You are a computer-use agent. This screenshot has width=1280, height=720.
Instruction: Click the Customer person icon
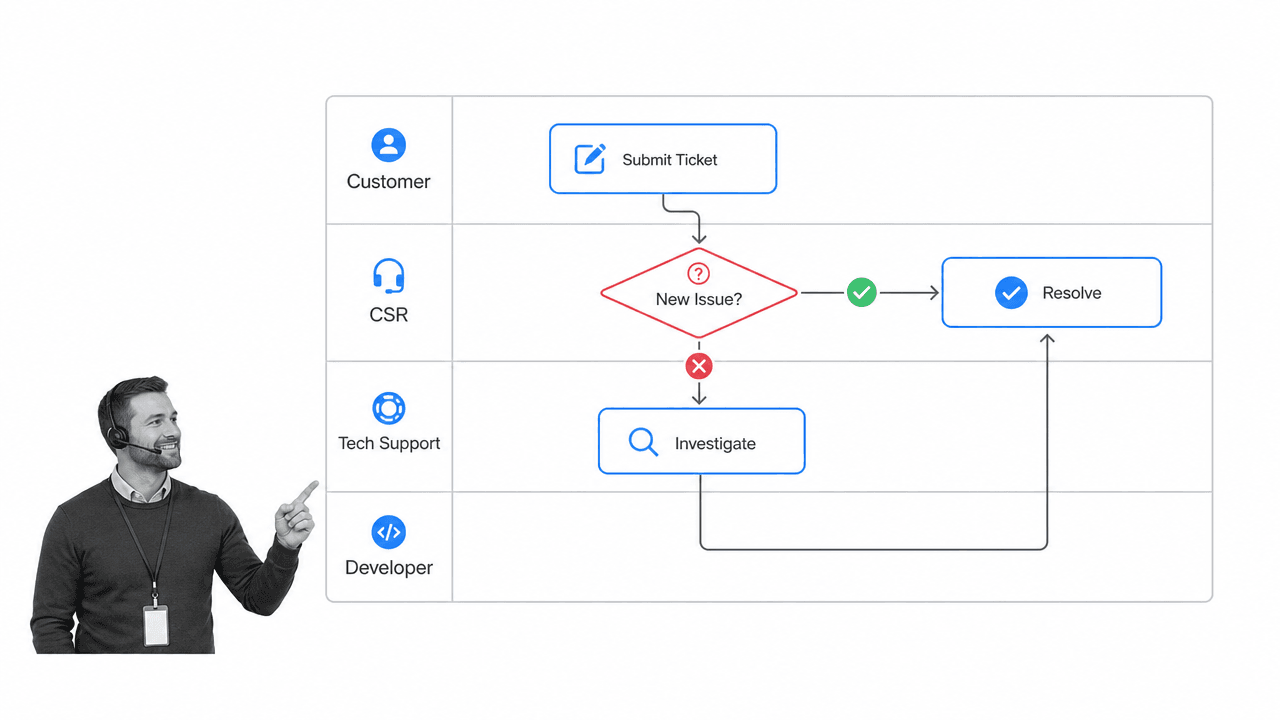point(389,145)
